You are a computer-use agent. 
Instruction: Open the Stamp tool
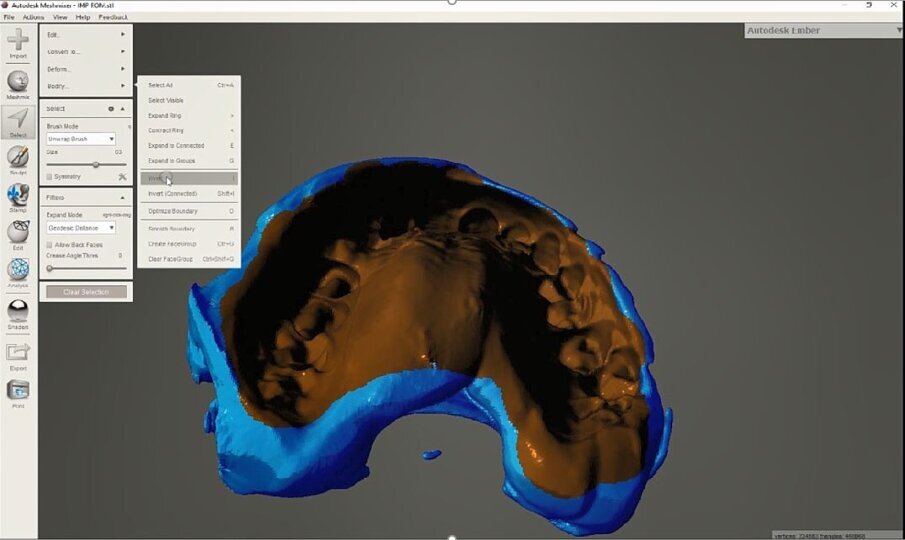point(18,197)
